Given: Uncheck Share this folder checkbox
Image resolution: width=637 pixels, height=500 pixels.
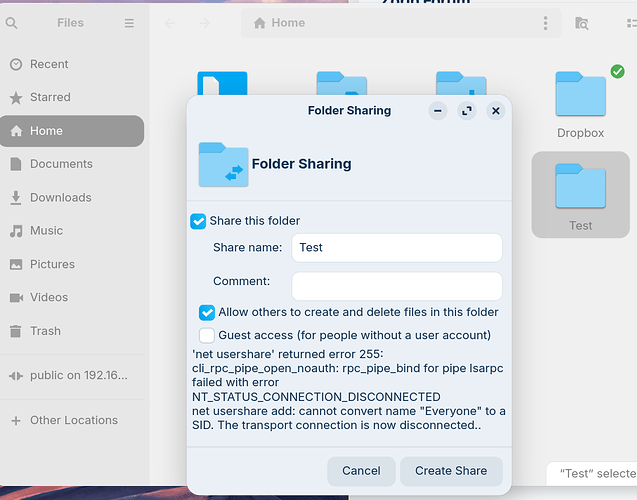Looking at the screenshot, I should tap(199, 221).
